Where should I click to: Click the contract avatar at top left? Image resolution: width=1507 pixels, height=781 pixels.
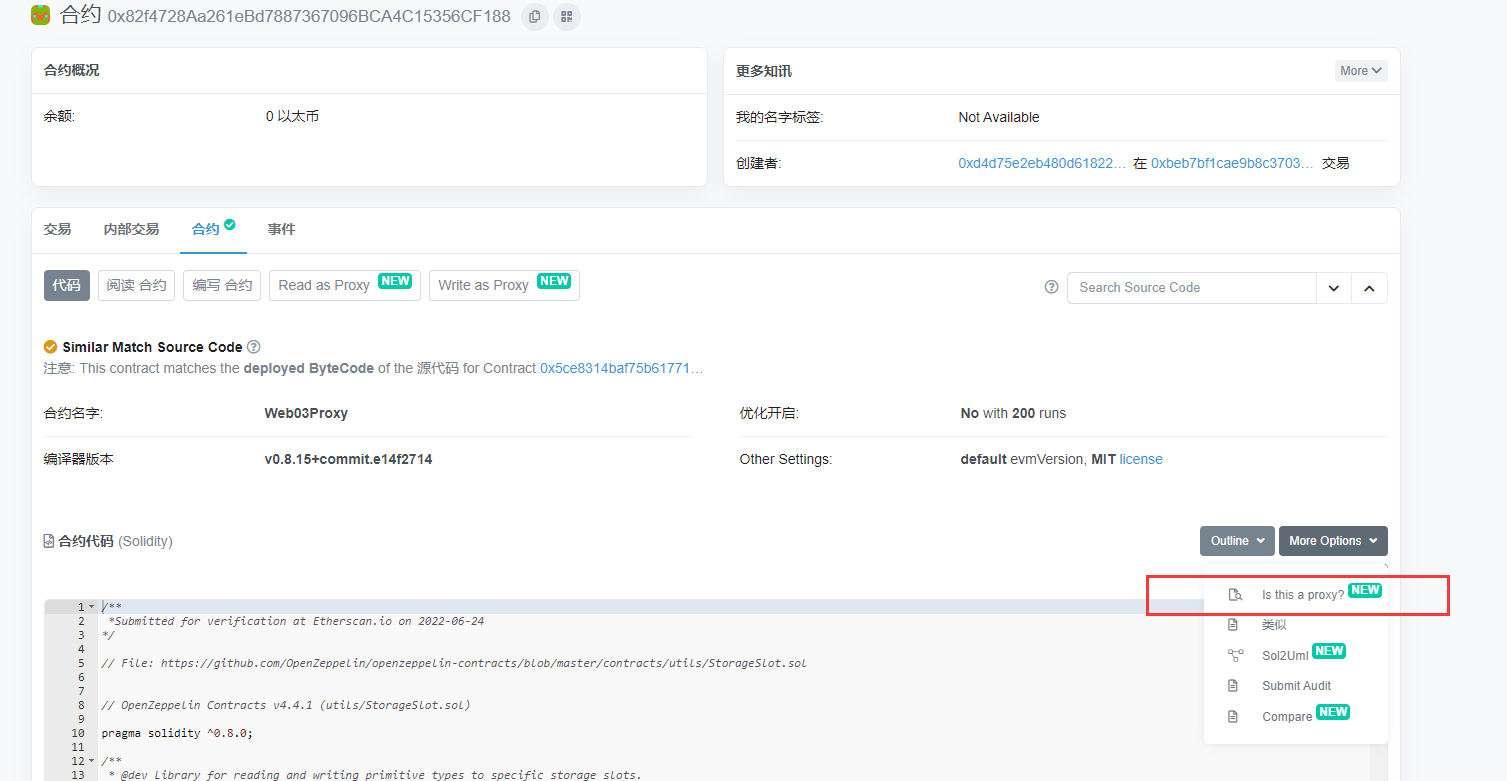click(39, 16)
